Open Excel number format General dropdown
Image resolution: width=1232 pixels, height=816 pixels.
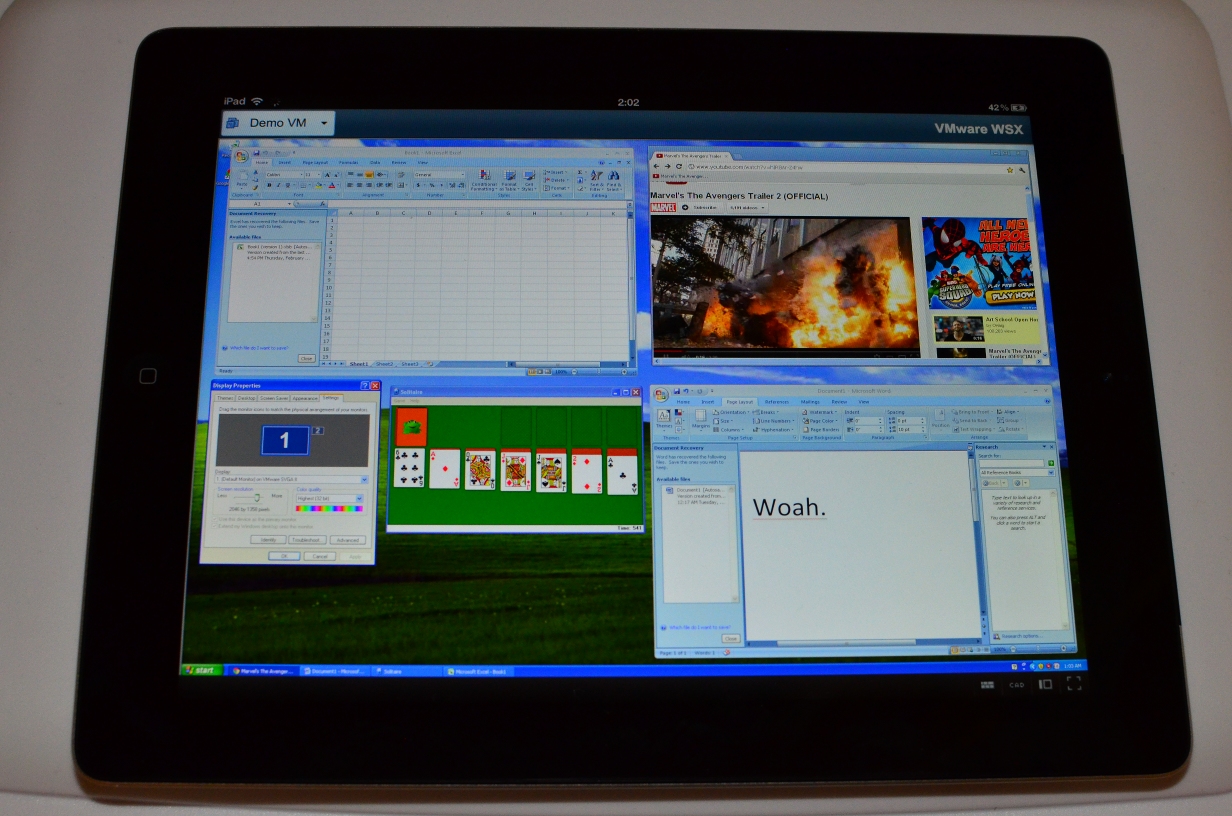[x=461, y=175]
